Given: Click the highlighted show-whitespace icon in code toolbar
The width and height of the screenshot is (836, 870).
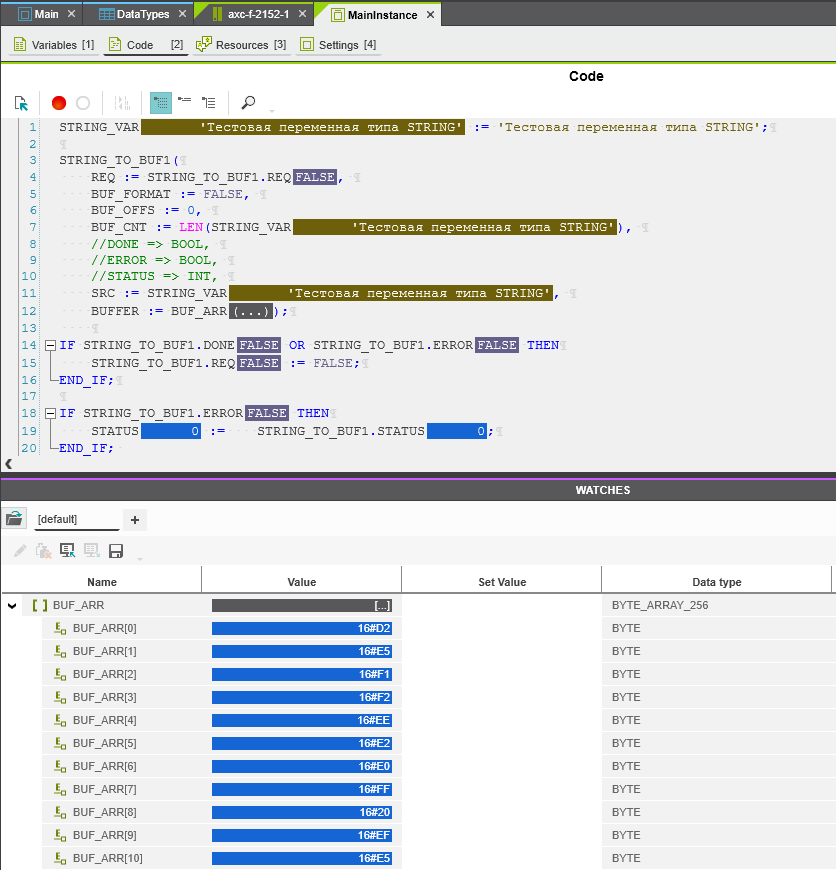Looking at the screenshot, I should (161, 103).
